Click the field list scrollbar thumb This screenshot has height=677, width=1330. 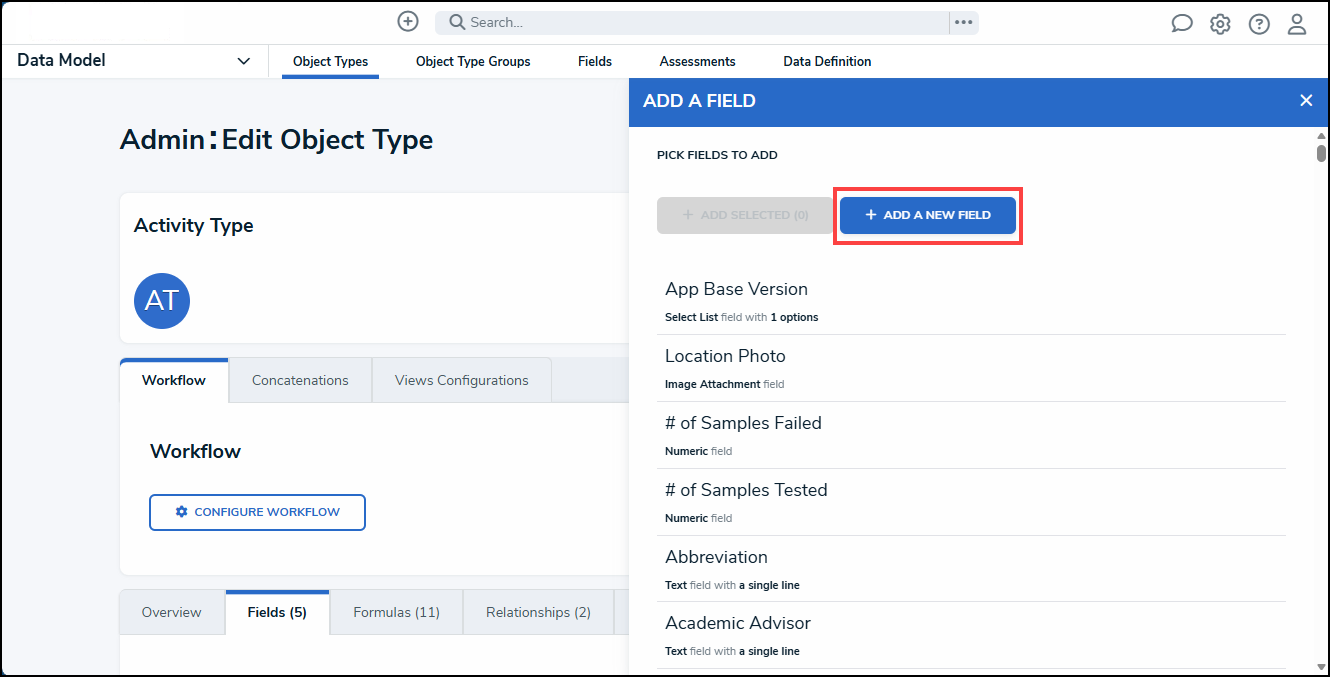[1321, 153]
